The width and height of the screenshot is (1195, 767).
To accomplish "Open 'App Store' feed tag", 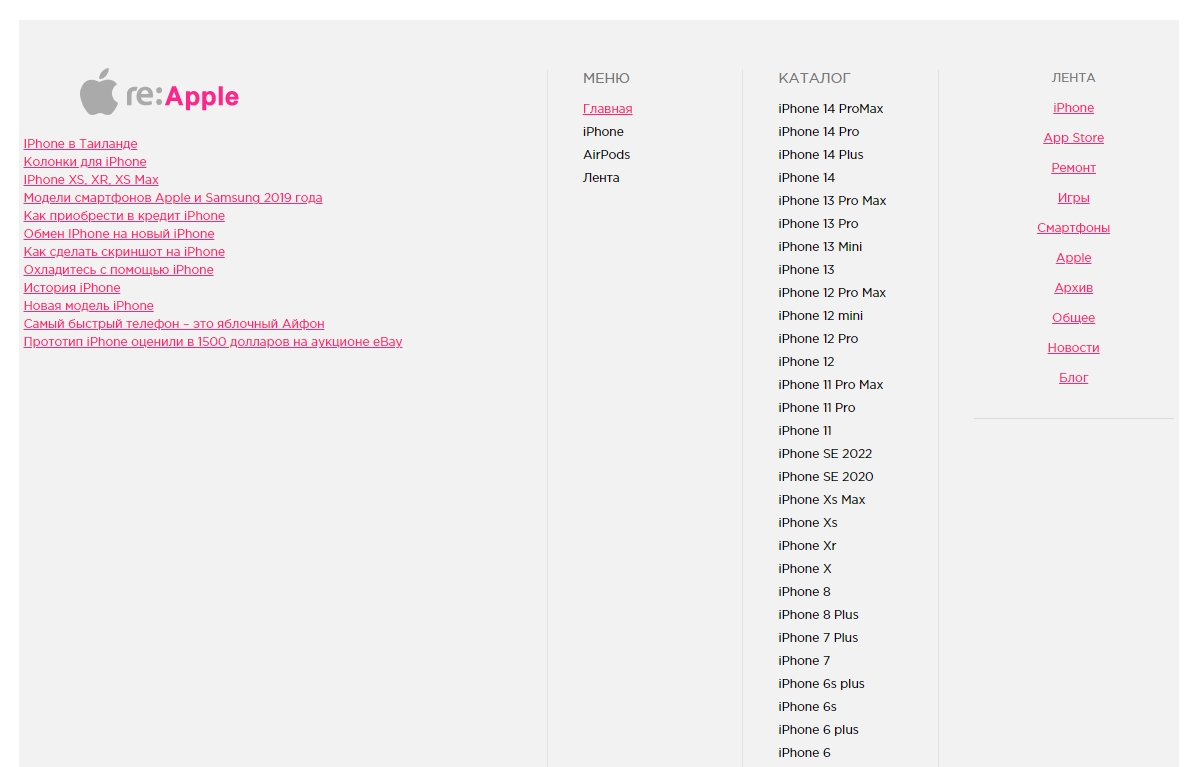I will tap(1073, 138).
